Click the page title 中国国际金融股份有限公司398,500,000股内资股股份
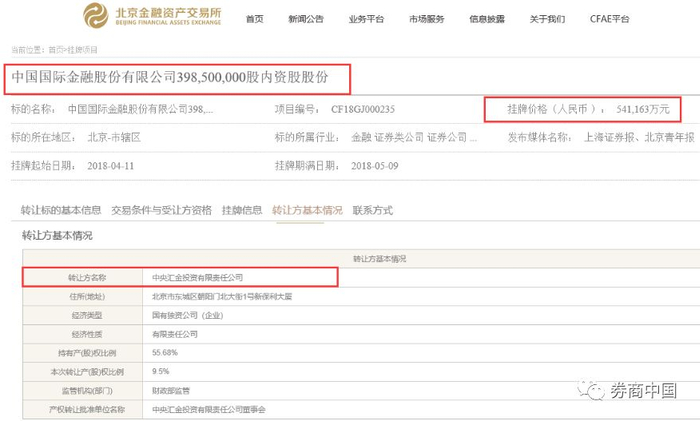The width and height of the screenshot is (700, 421). click(170, 77)
